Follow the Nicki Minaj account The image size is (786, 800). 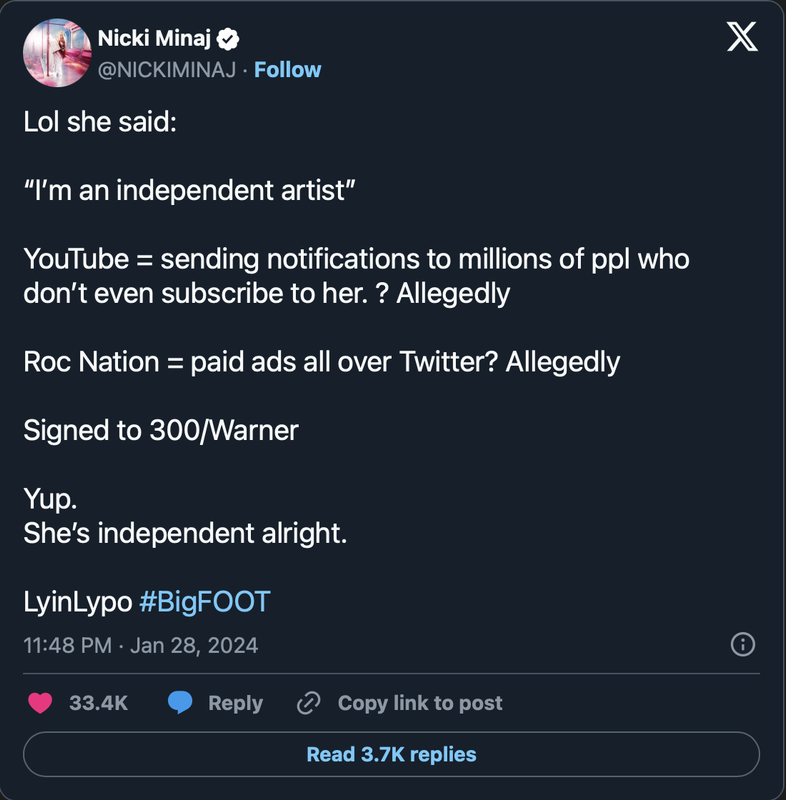click(x=288, y=69)
